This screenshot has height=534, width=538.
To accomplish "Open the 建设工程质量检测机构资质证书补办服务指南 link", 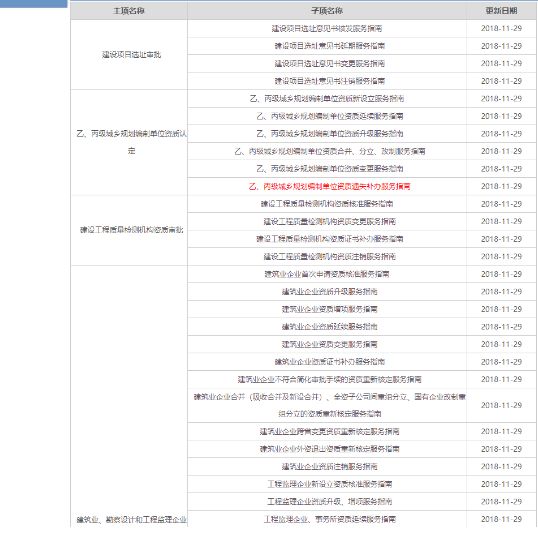I will (329, 239).
